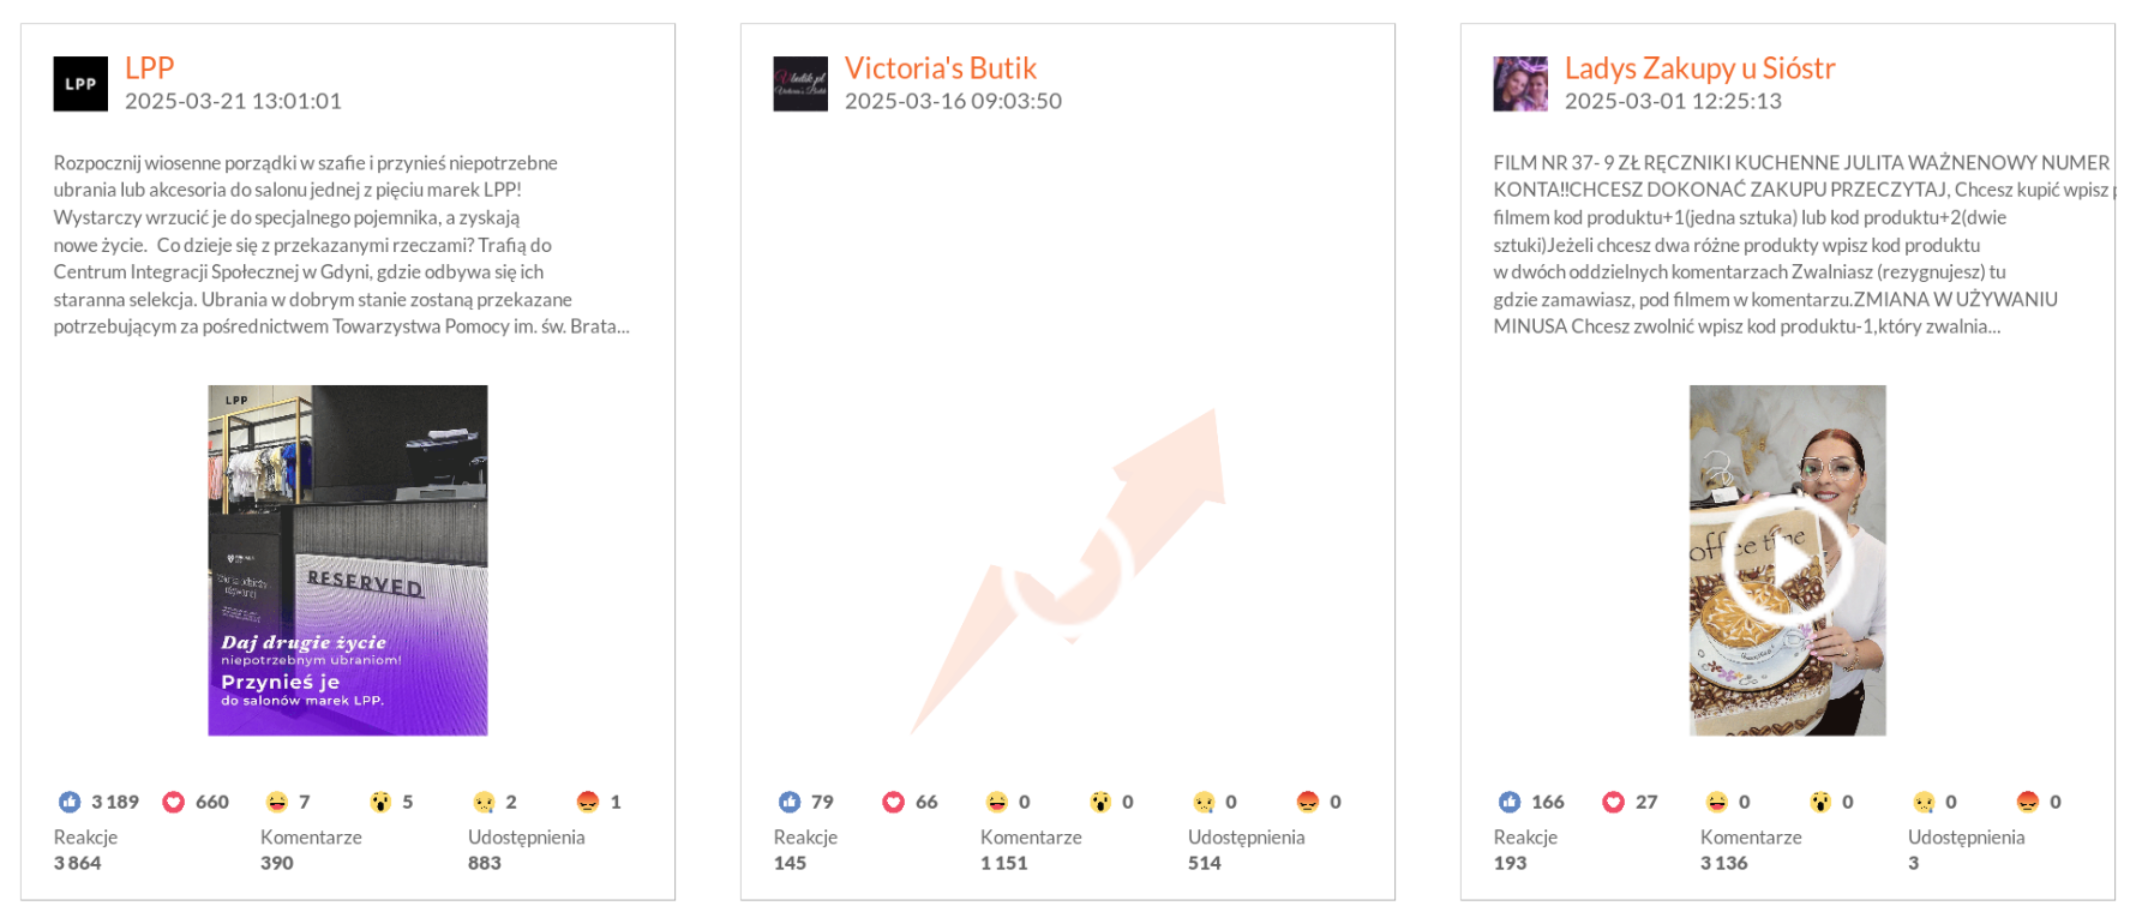Click the heart reaction icon on LPP post
Image resolution: width=2132 pixels, height=924 pixels.
[x=174, y=802]
